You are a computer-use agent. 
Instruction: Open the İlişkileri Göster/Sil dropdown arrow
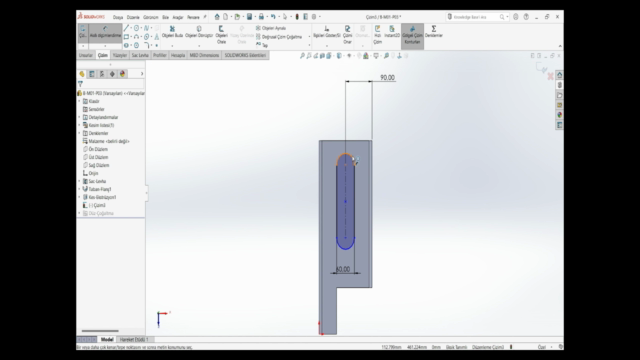pyautogui.click(x=327, y=46)
